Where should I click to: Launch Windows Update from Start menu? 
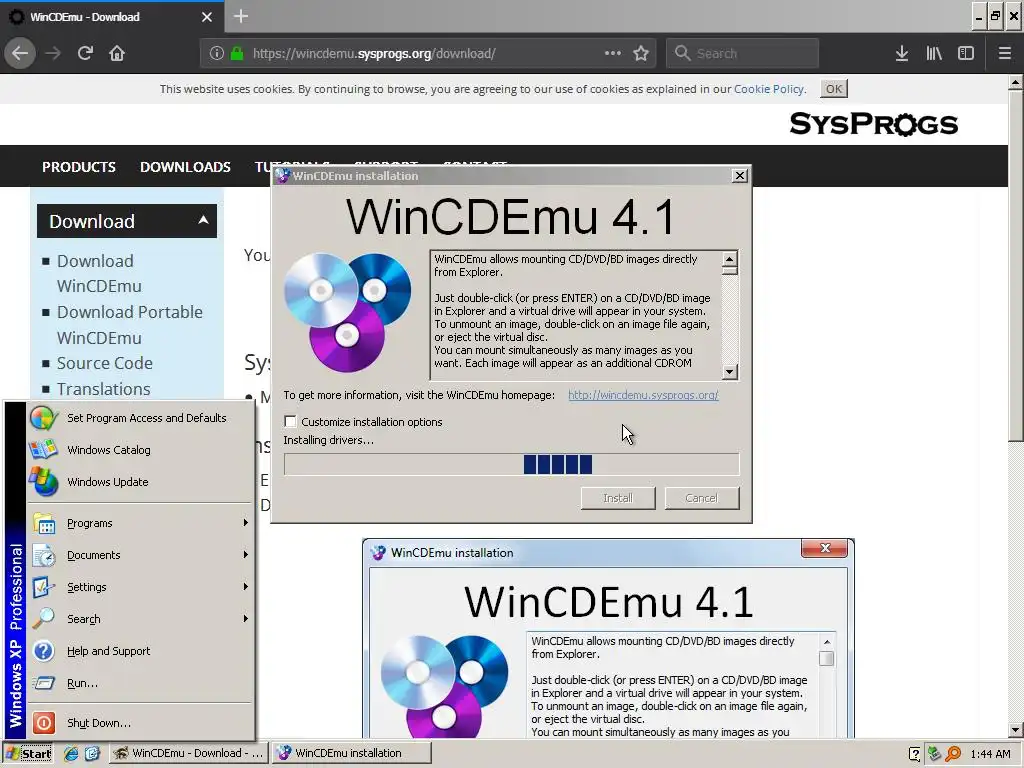[140, 482]
